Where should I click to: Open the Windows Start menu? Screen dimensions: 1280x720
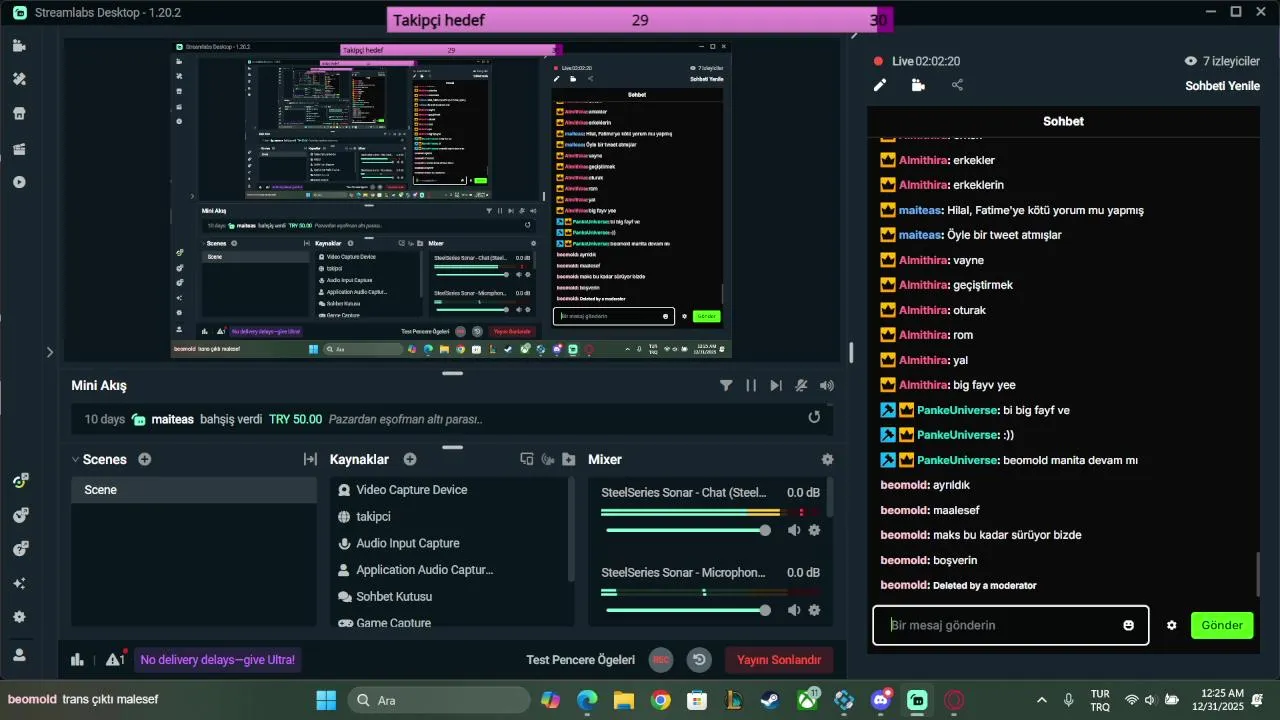pyautogui.click(x=326, y=700)
